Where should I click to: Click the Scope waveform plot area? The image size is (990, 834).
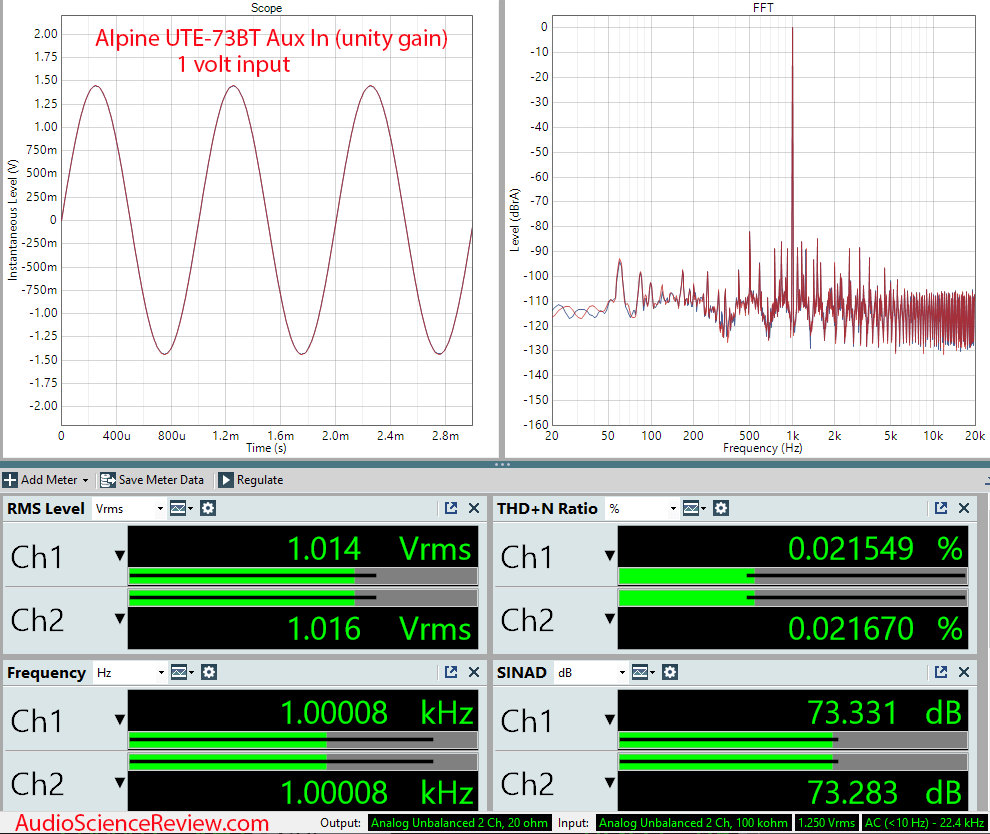tap(266, 220)
